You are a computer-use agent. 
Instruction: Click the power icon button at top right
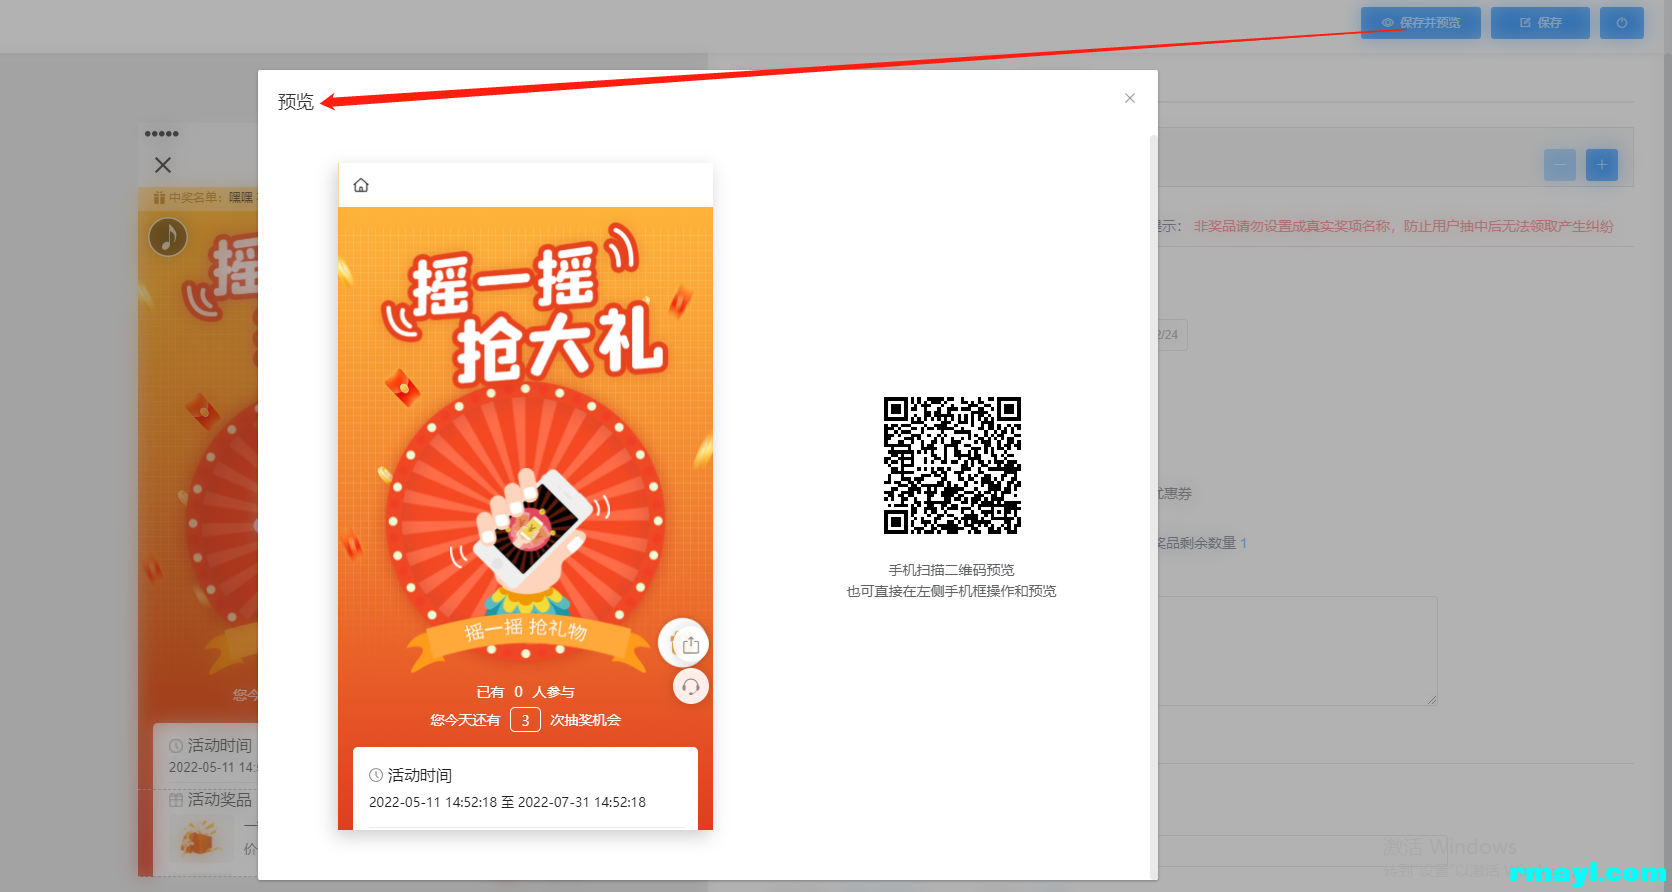[x=1622, y=23]
